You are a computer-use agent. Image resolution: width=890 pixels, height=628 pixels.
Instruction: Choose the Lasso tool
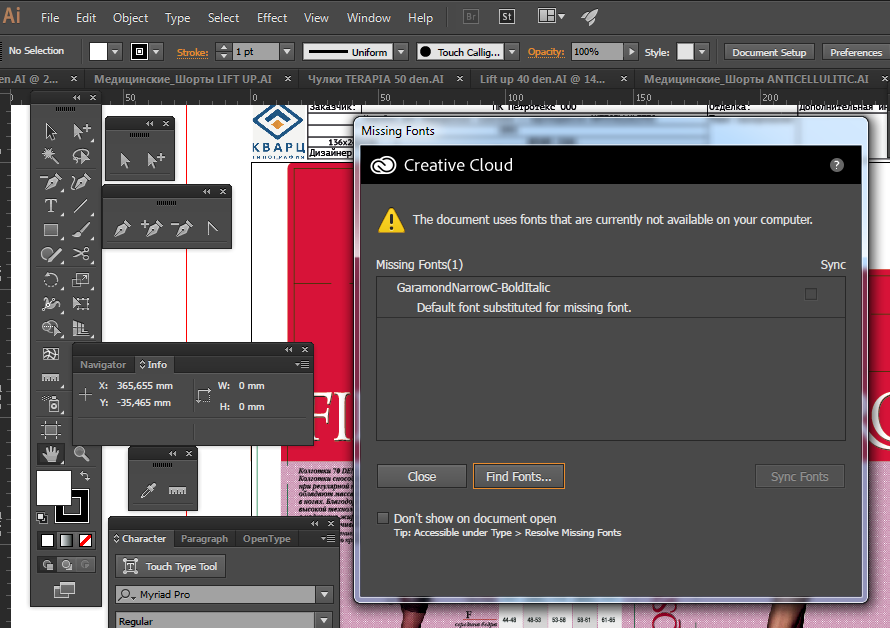81,156
